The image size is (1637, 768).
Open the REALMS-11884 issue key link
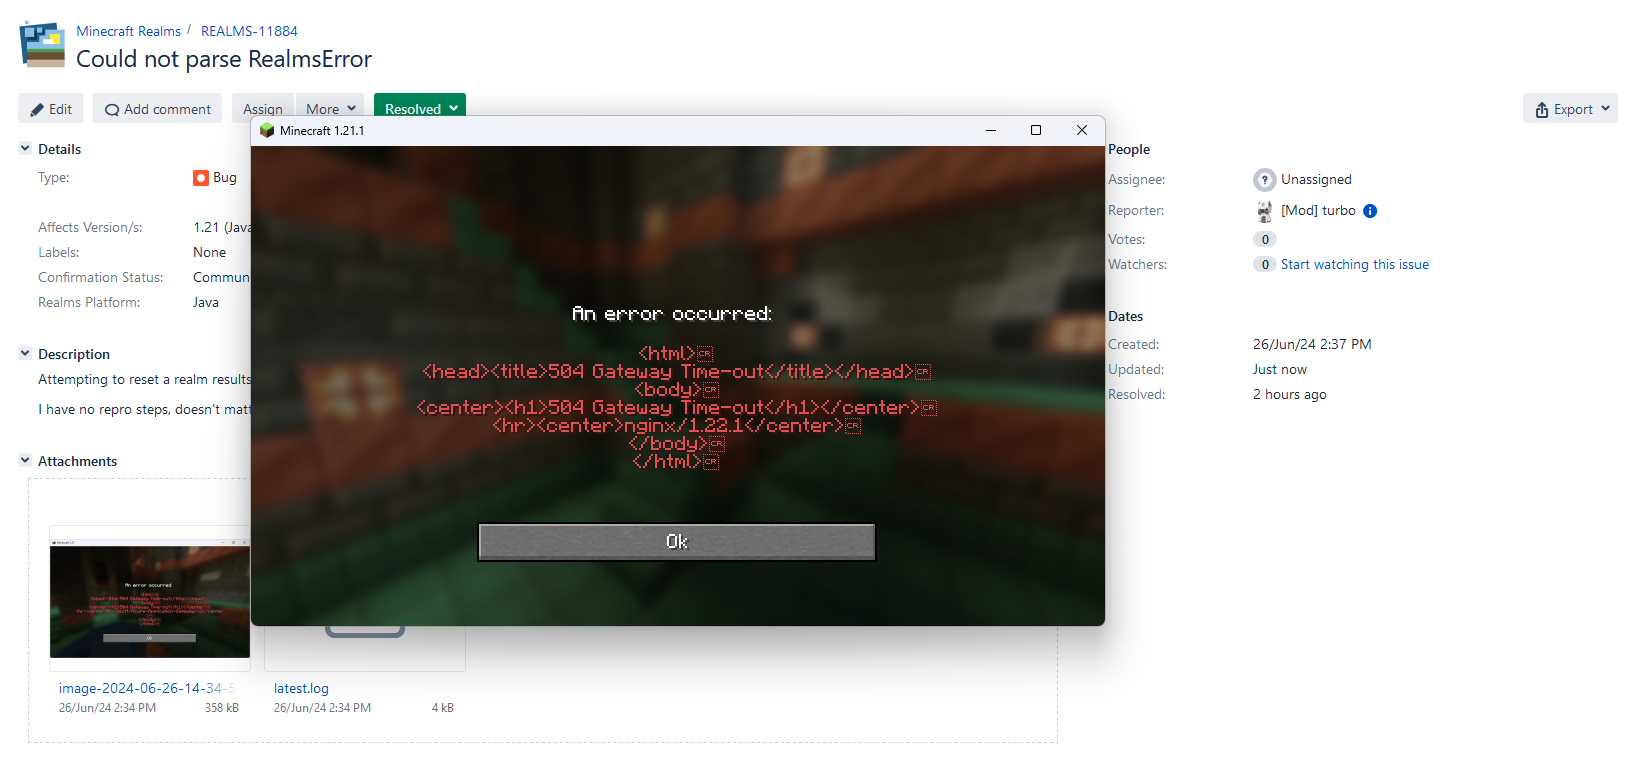[x=249, y=31]
